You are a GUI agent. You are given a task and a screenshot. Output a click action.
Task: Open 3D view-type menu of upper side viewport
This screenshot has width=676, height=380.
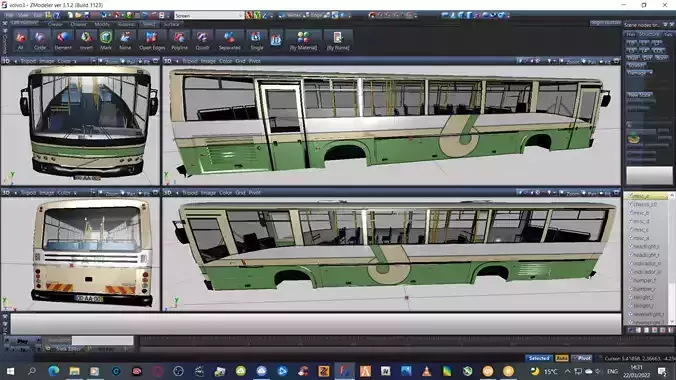167,61
